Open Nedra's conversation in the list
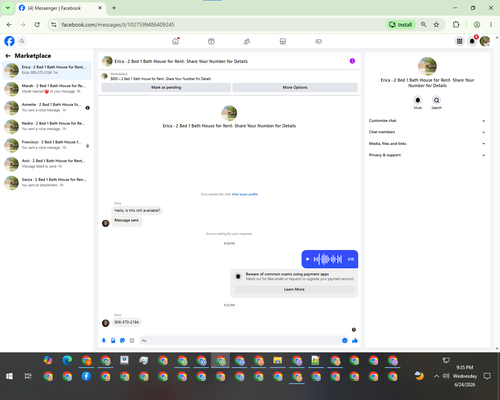Screen dimensions: 500x400 pyautogui.click(x=47, y=126)
